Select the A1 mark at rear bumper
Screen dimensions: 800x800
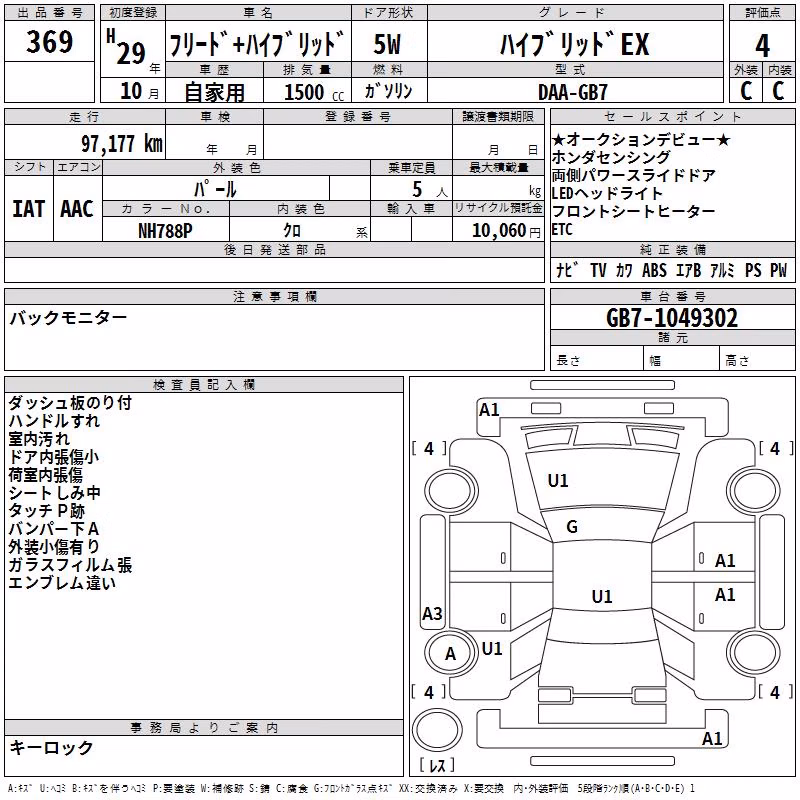(x=712, y=738)
